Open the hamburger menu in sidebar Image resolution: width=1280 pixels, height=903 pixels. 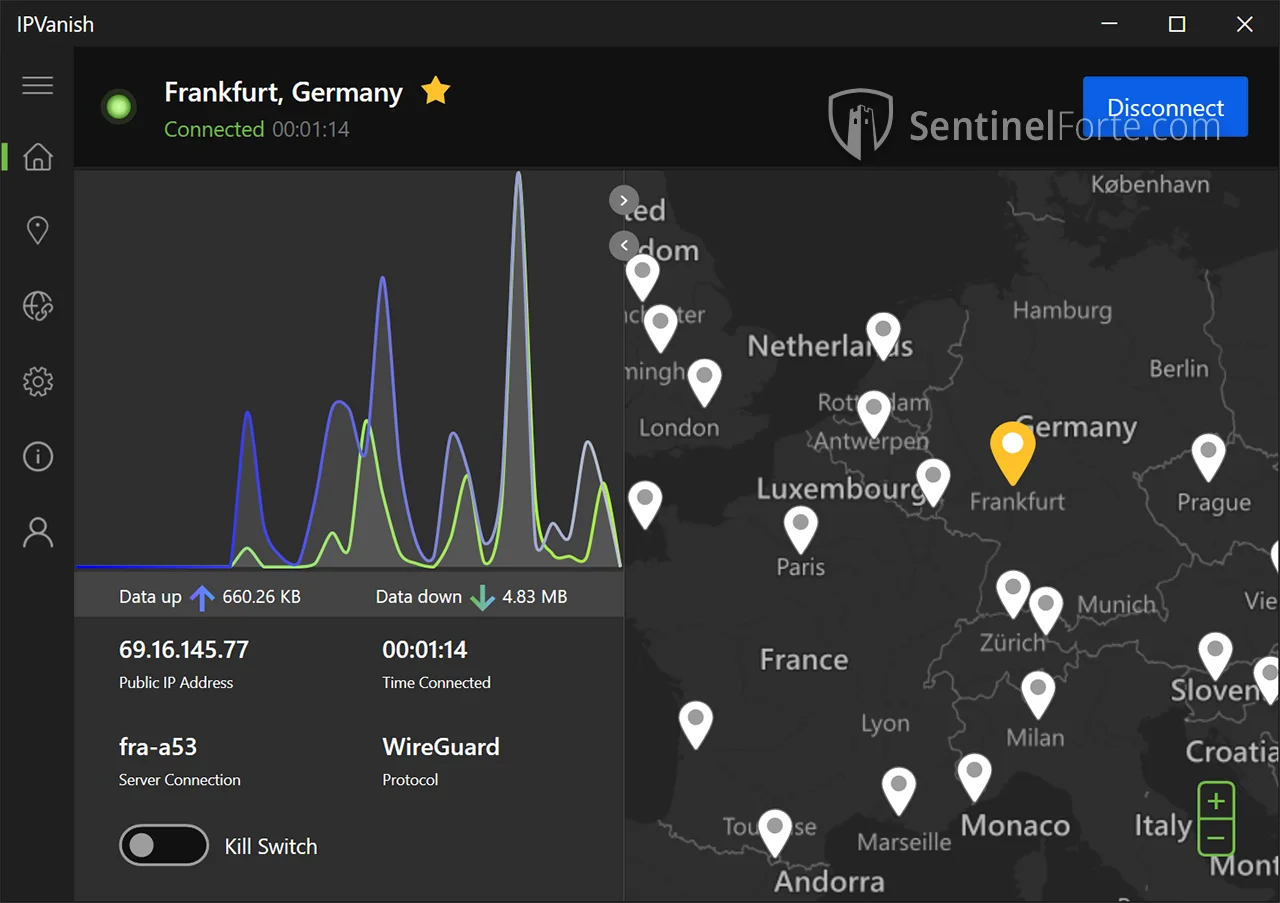(37, 85)
